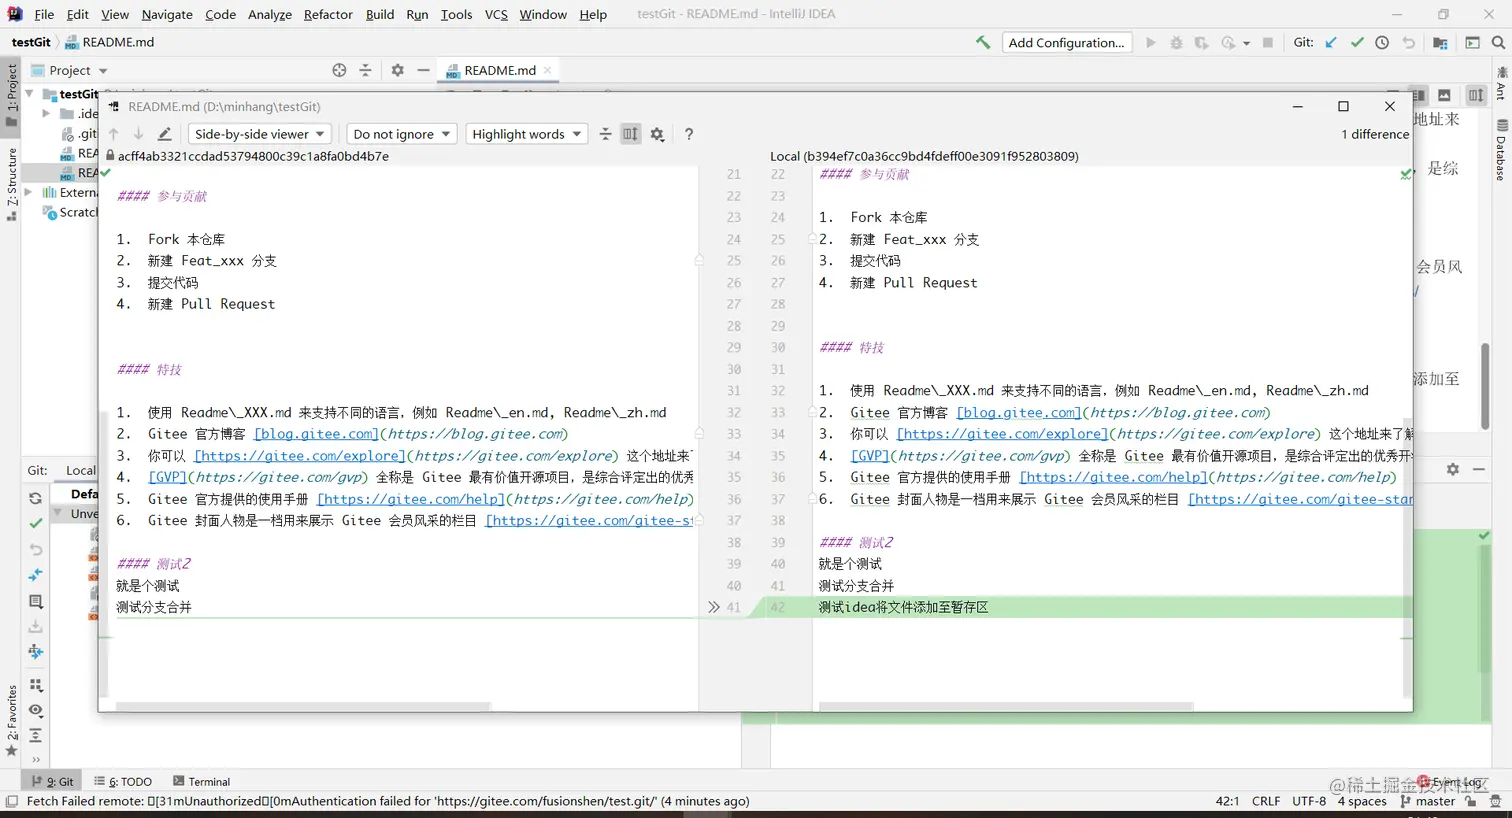Click Changelists icon in Git panel
Screen dimensions: 1512x818
(35, 601)
